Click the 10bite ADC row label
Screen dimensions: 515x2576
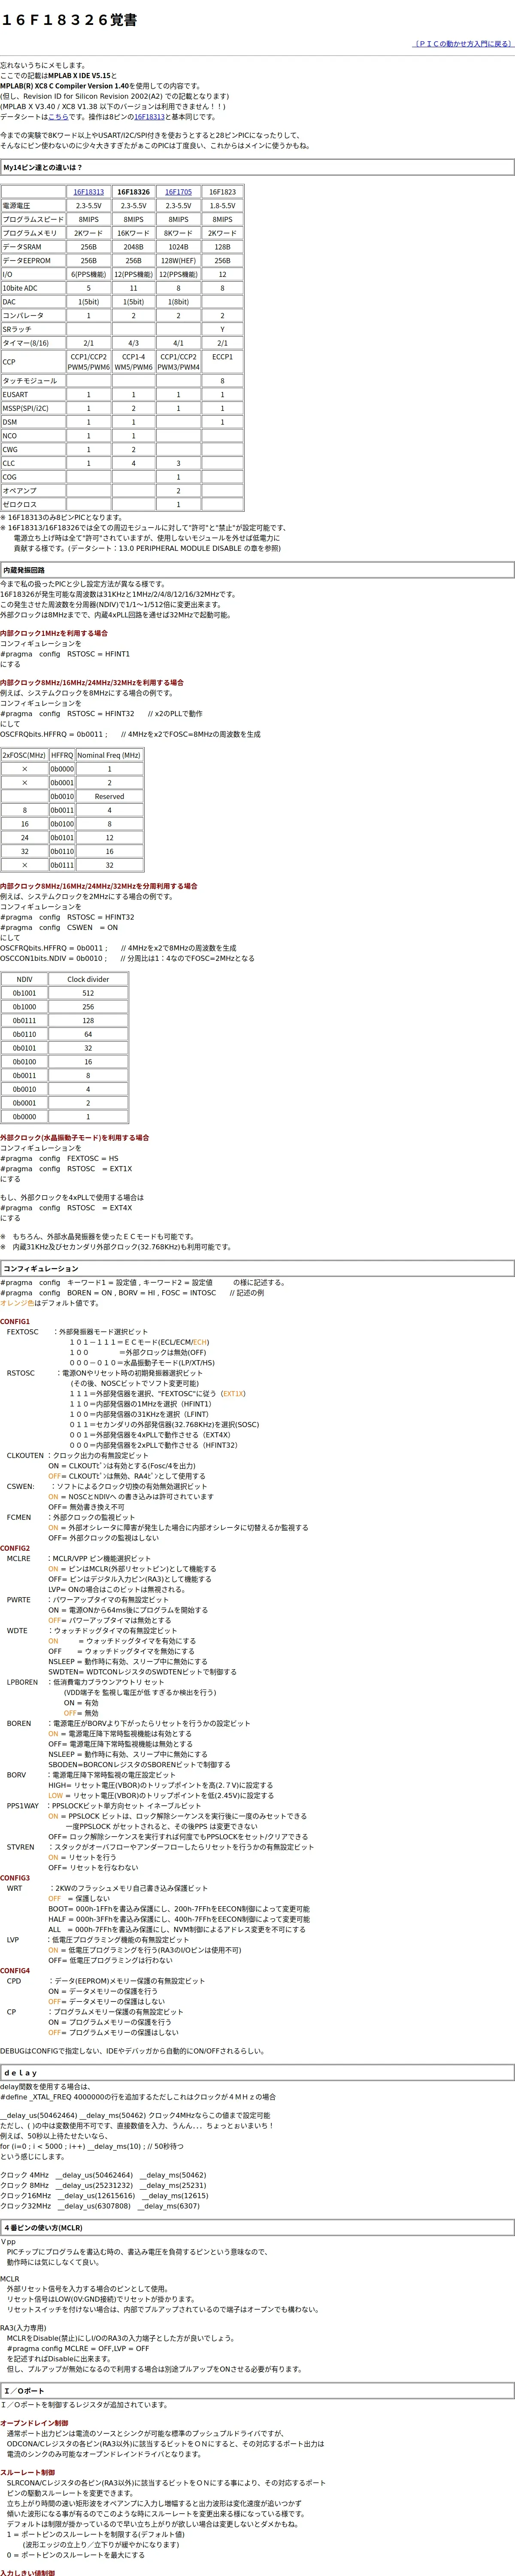pyautogui.click(x=33, y=288)
